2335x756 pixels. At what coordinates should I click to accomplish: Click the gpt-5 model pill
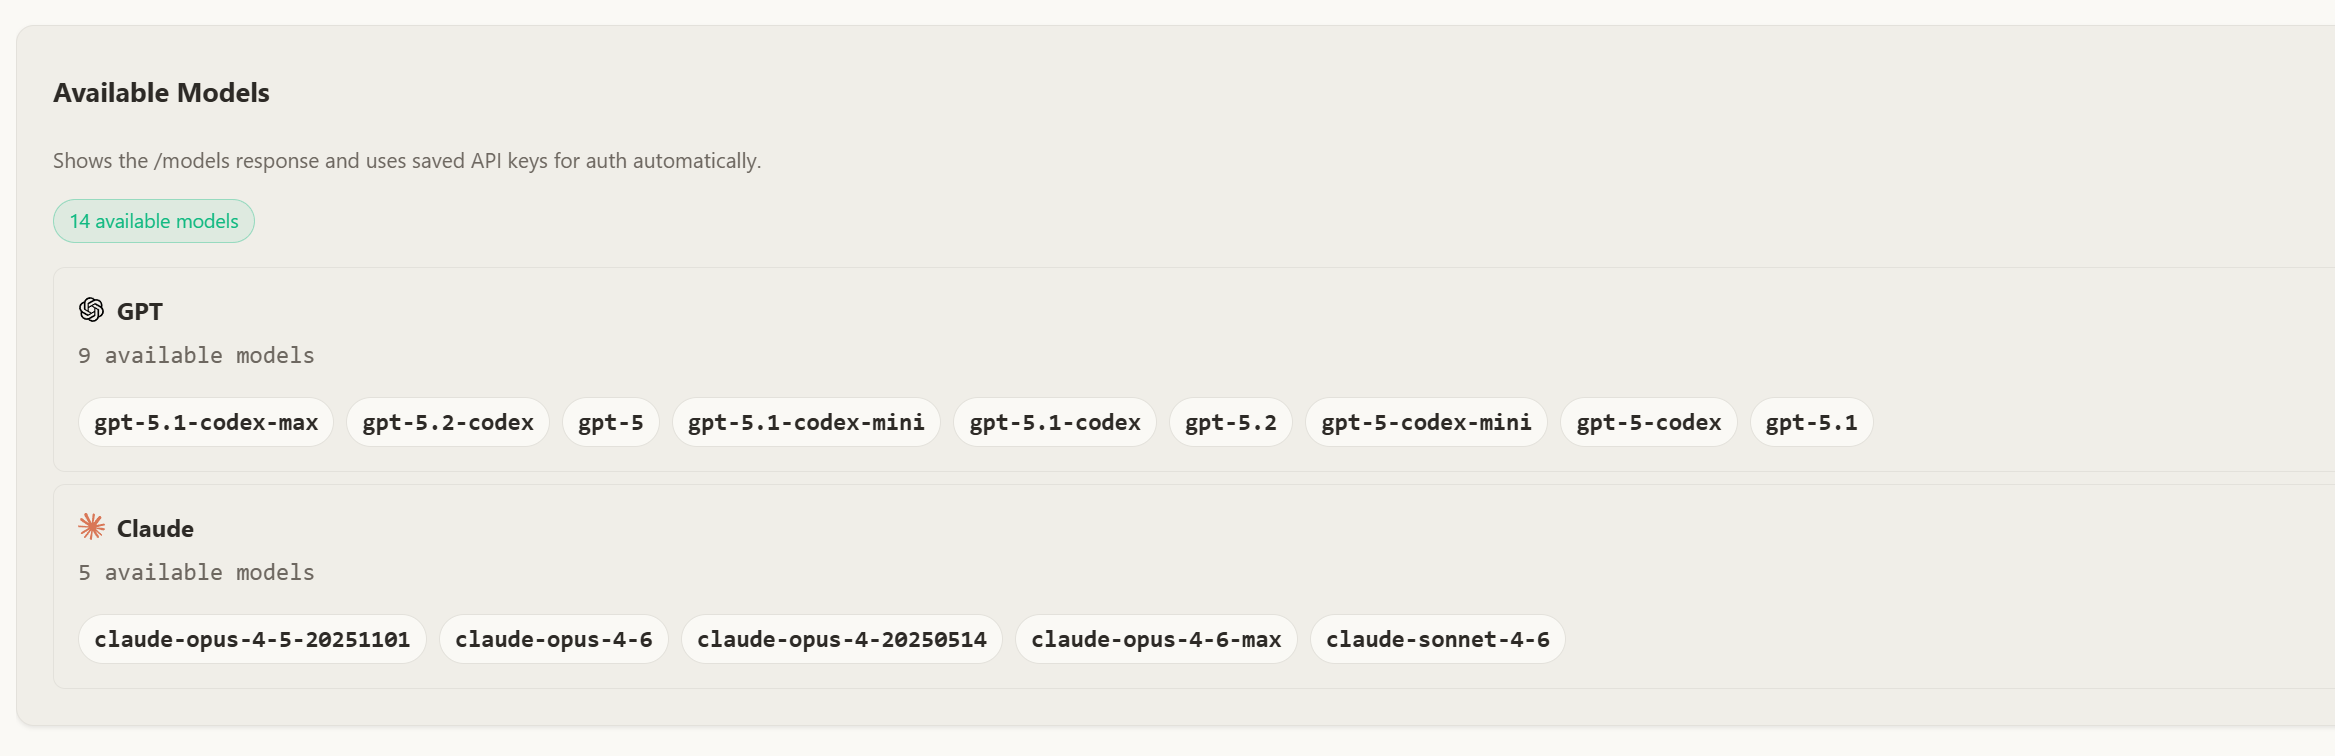[x=611, y=422]
